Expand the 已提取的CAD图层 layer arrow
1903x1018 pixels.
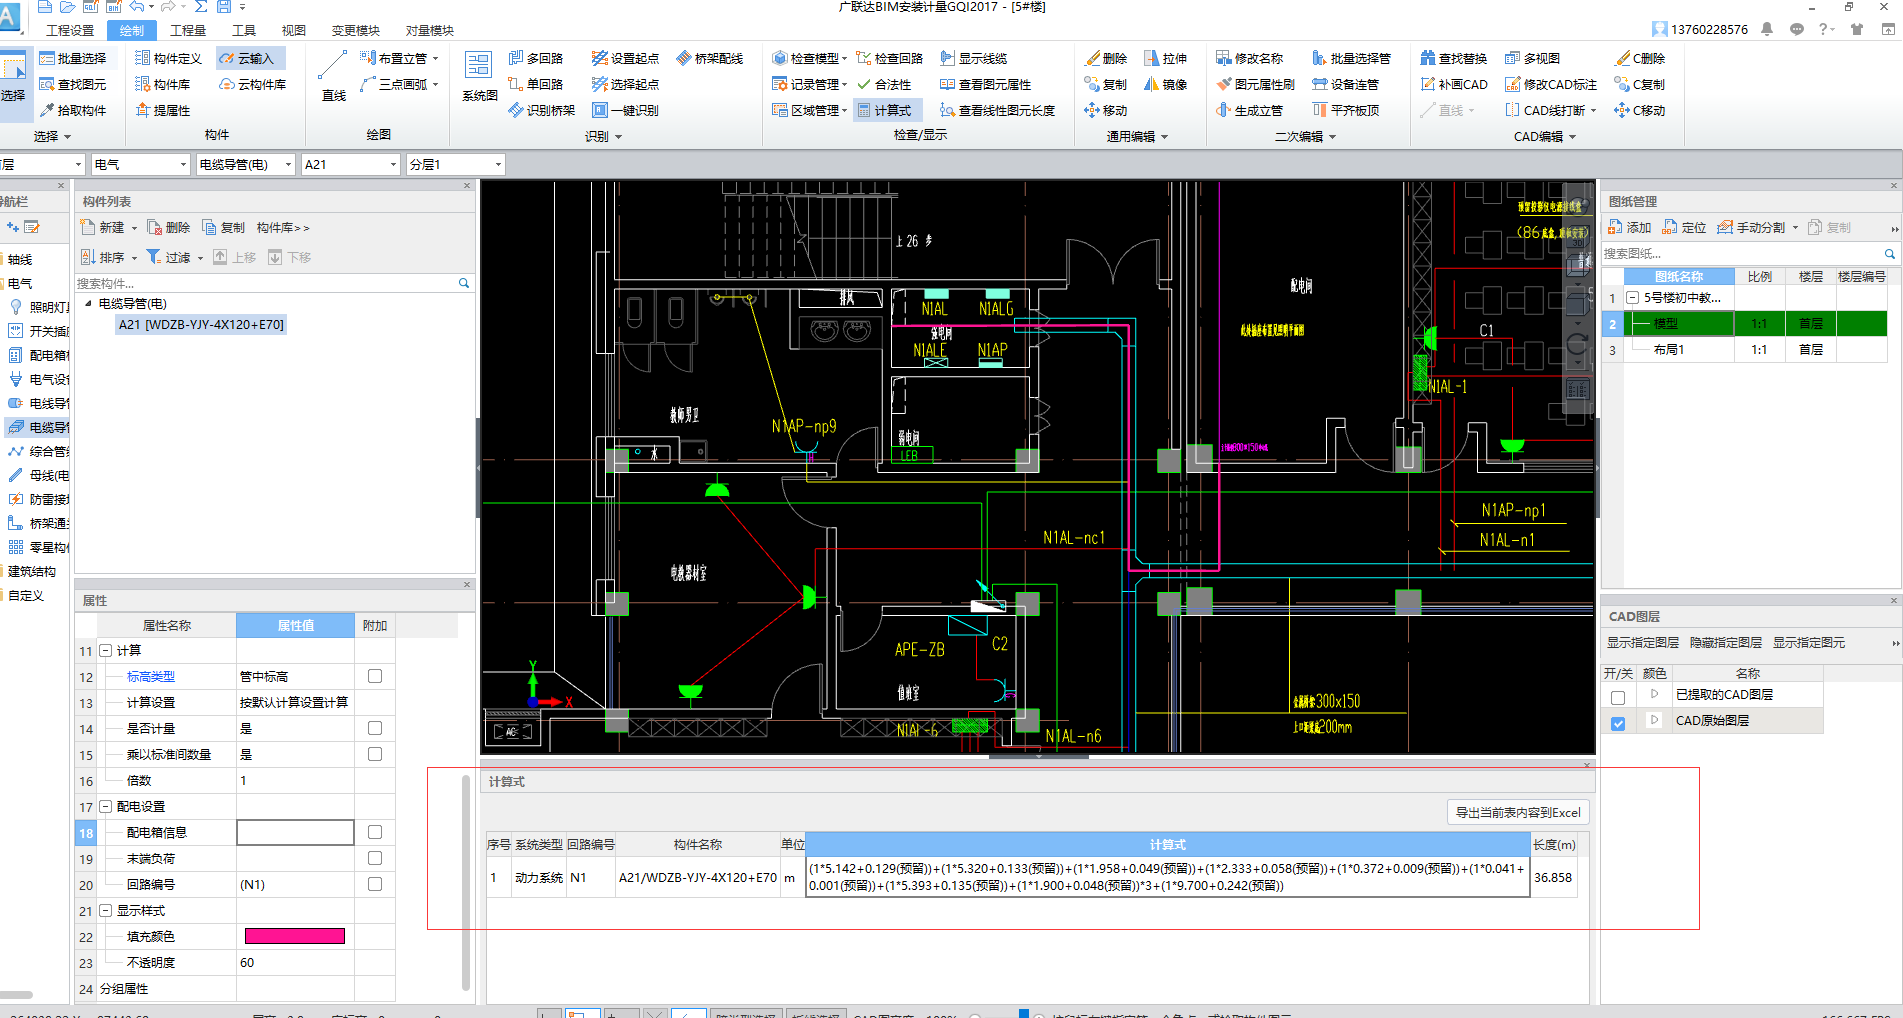[1654, 693]
